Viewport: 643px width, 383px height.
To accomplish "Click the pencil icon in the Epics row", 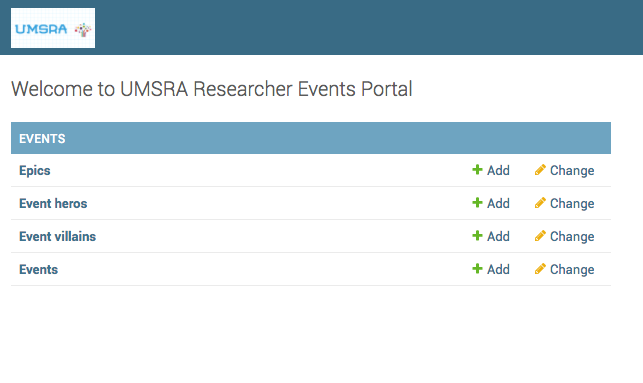I will click(540, 170).
